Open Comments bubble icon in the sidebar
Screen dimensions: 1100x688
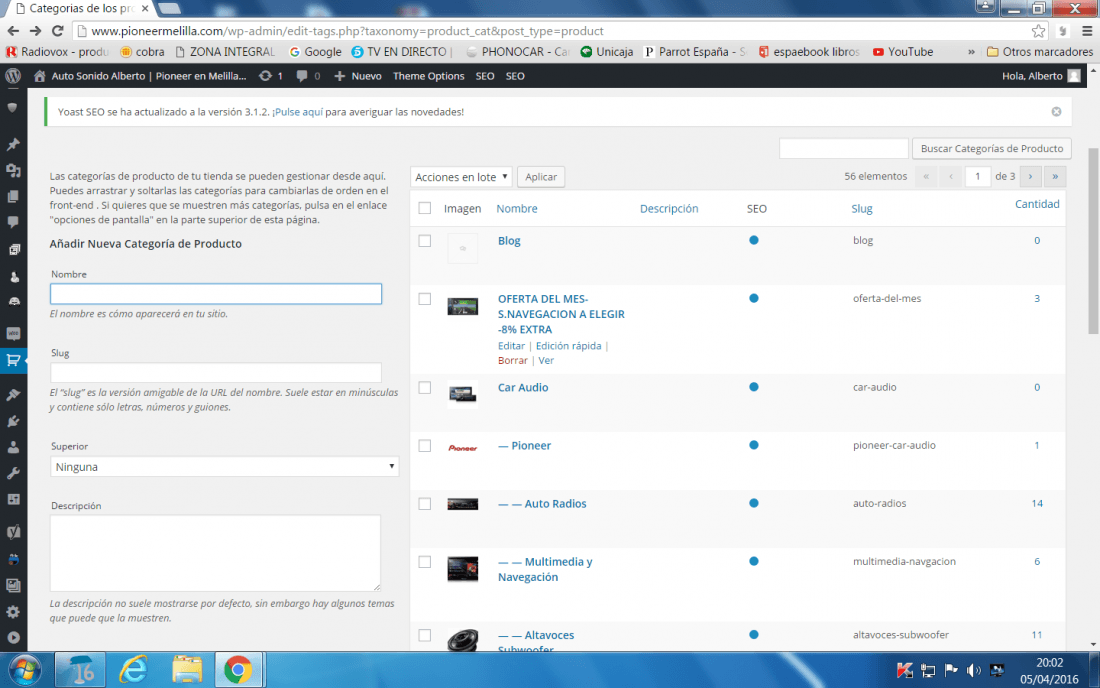click(13, 222)
